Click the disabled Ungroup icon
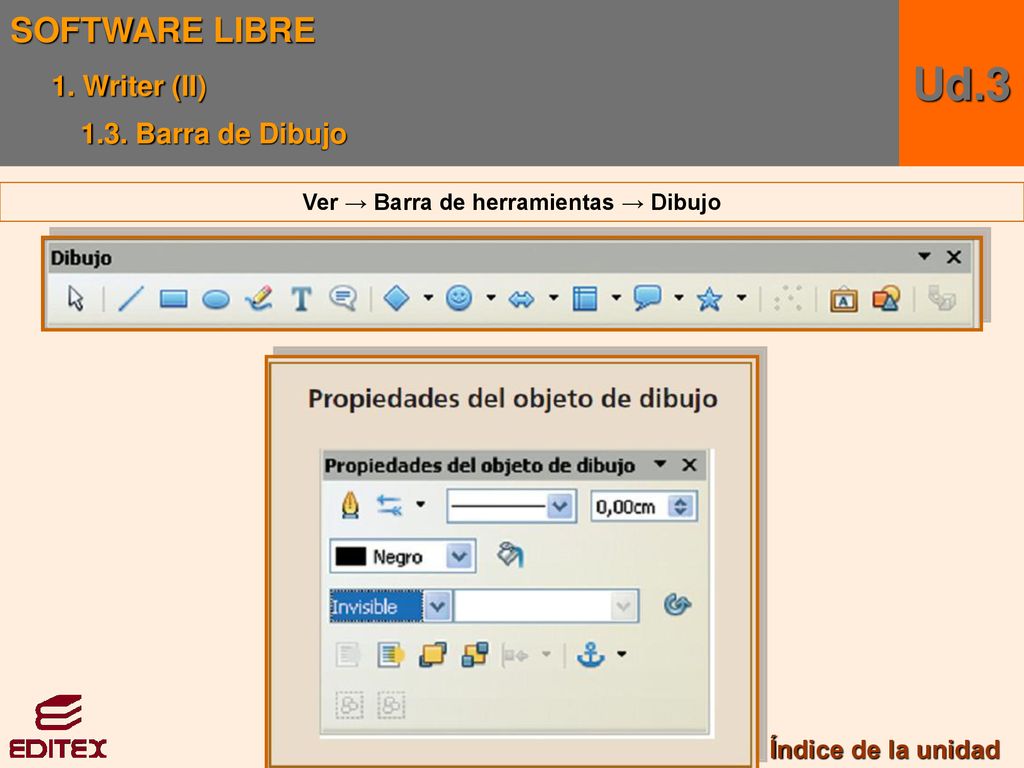This screenshot has width=1024, height=768. [x=391, y=705]
